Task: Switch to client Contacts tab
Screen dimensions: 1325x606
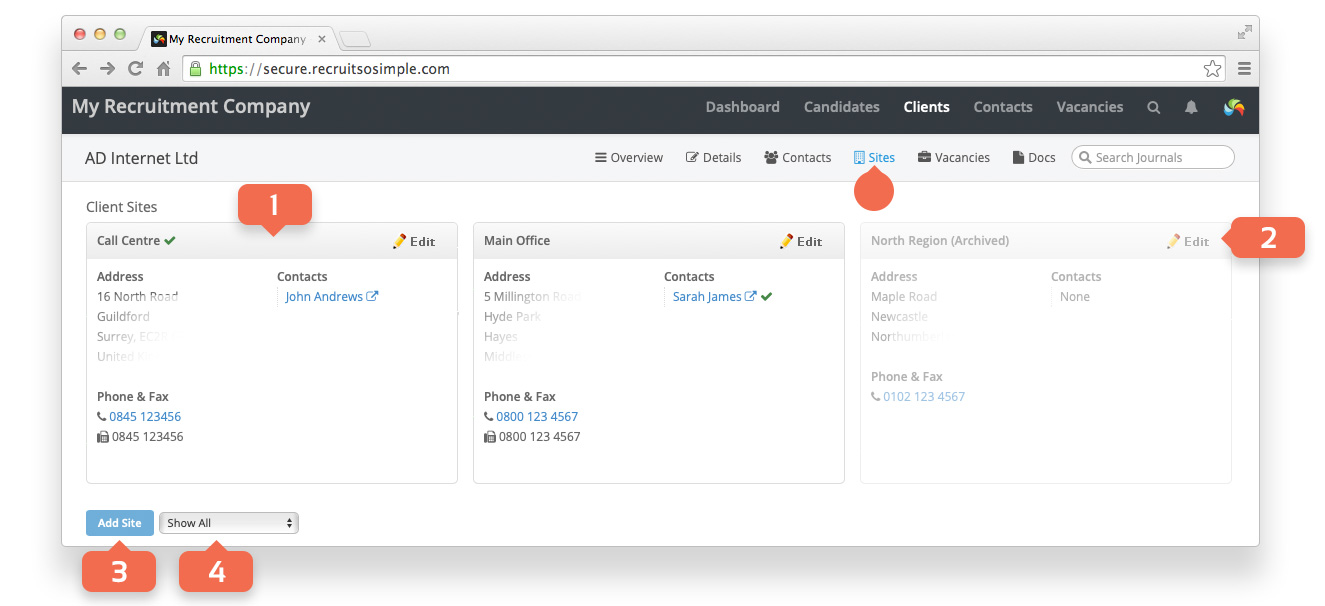Action: (x=798, y=158)
